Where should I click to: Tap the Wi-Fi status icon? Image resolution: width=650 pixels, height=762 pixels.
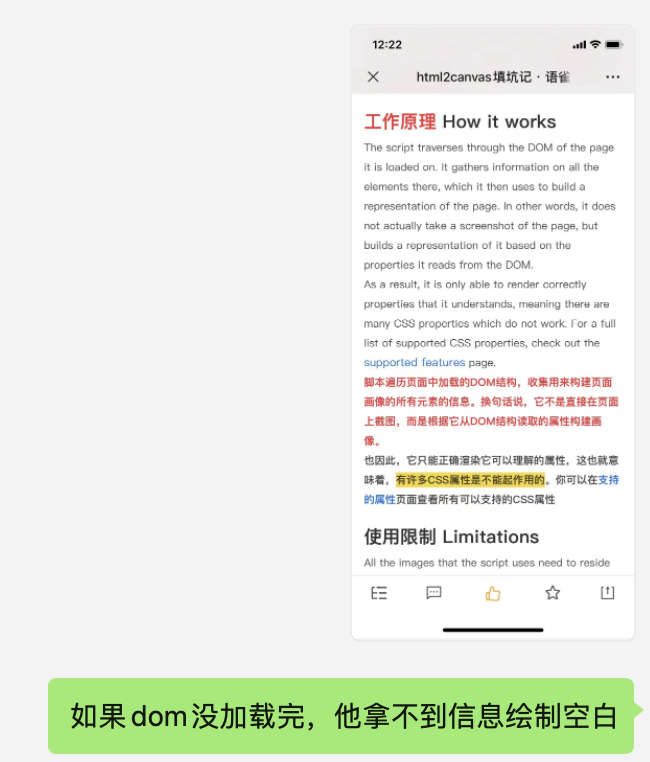(595, 44)
